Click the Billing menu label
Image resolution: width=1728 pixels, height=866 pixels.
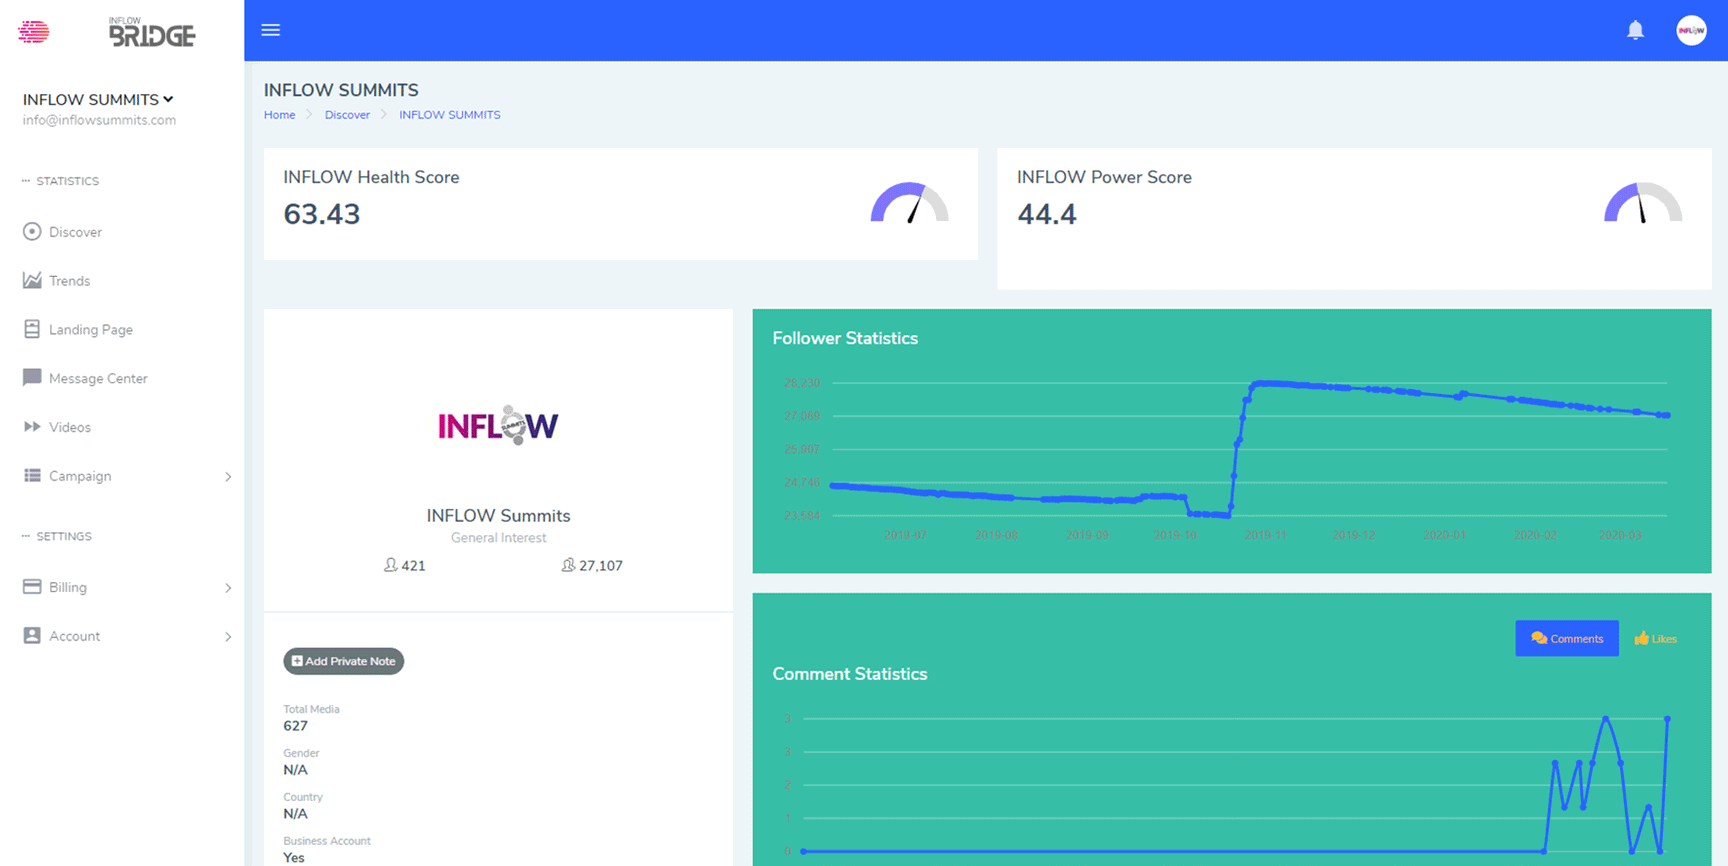click(x=68, y=587)
